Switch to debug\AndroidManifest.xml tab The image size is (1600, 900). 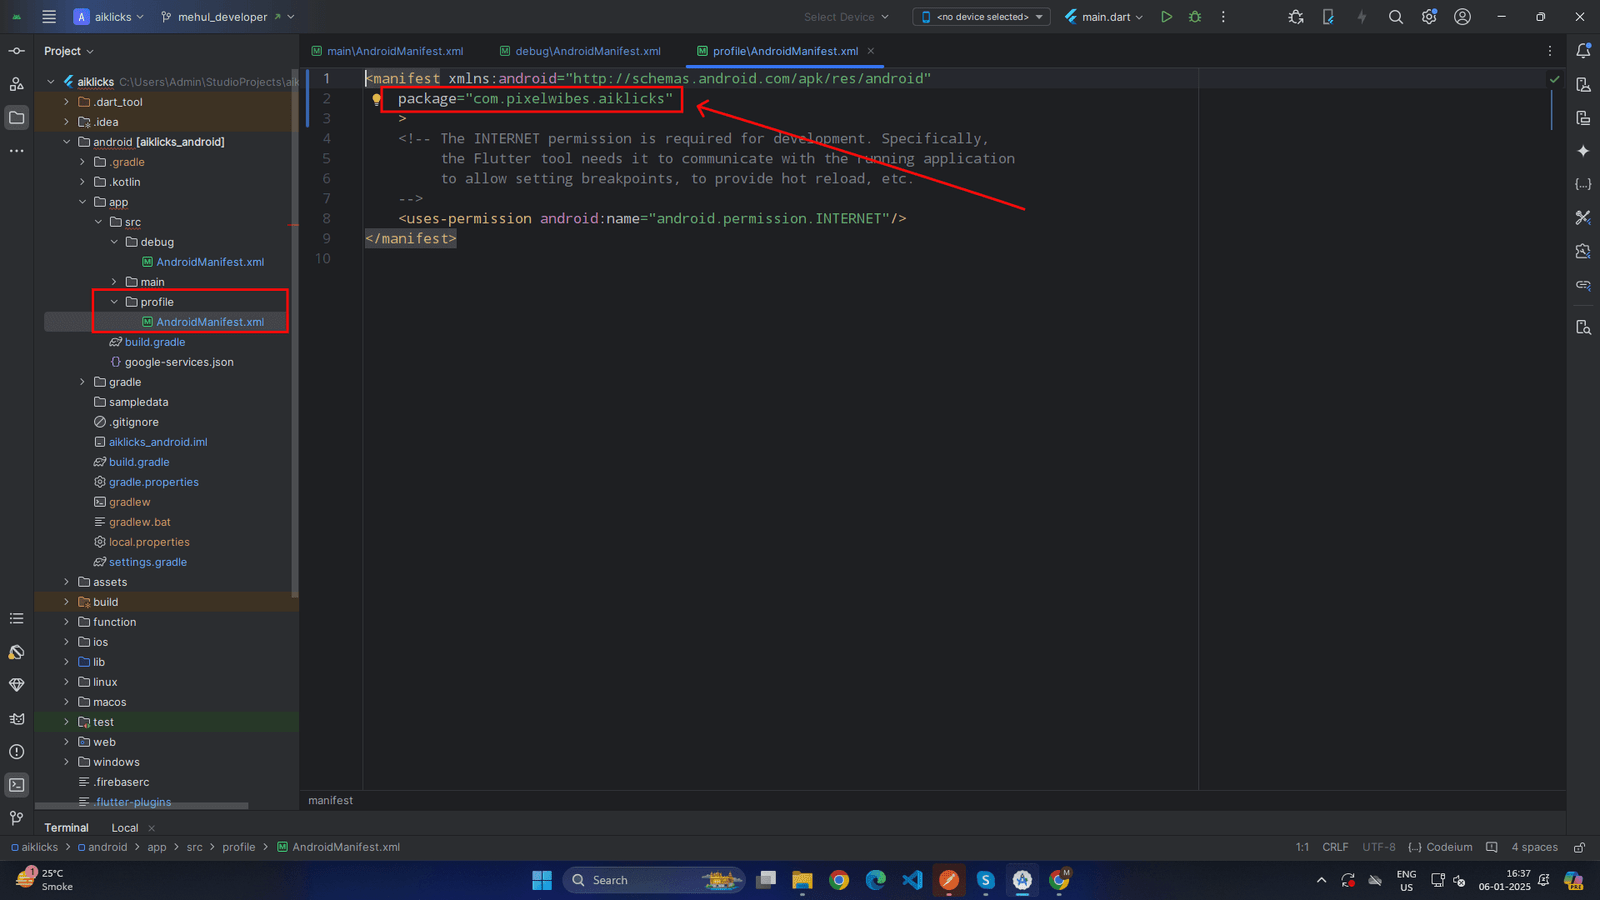(587, 51)
